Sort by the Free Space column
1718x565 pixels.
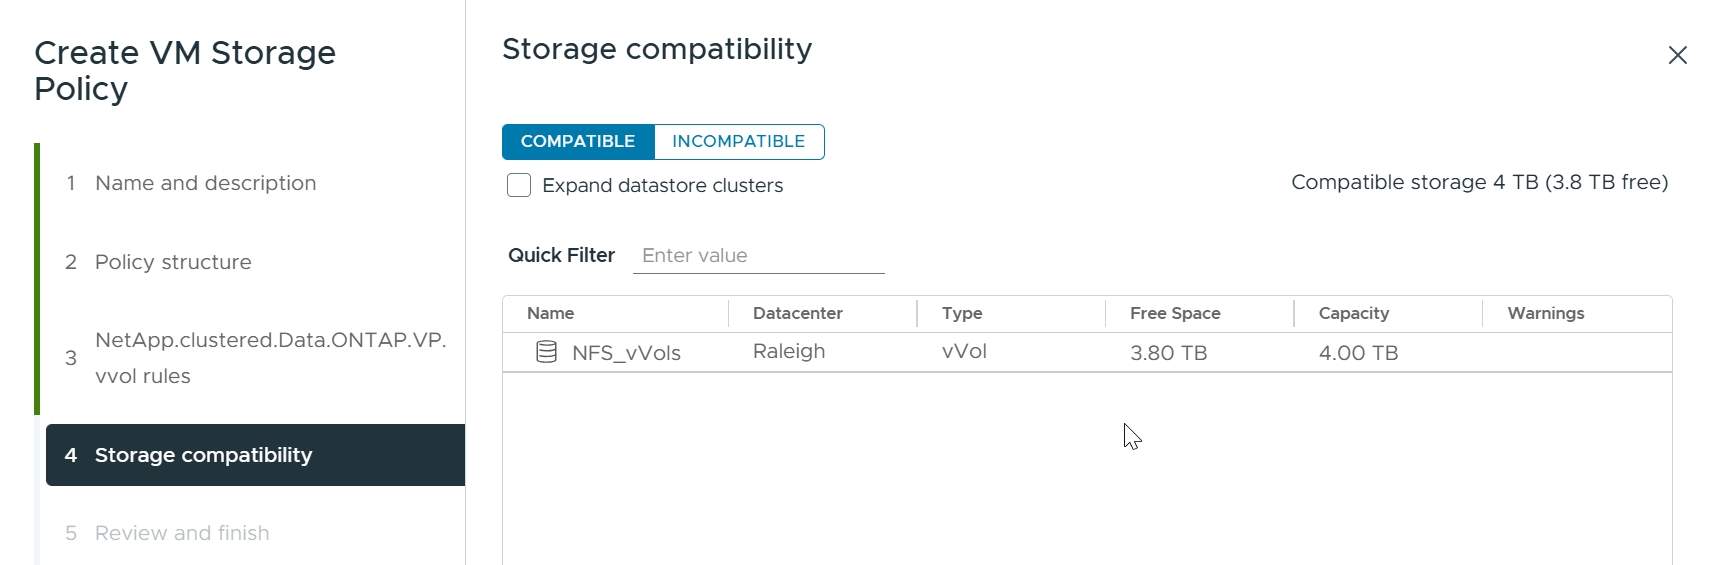pyautogui.click(x=1175, y=313)
